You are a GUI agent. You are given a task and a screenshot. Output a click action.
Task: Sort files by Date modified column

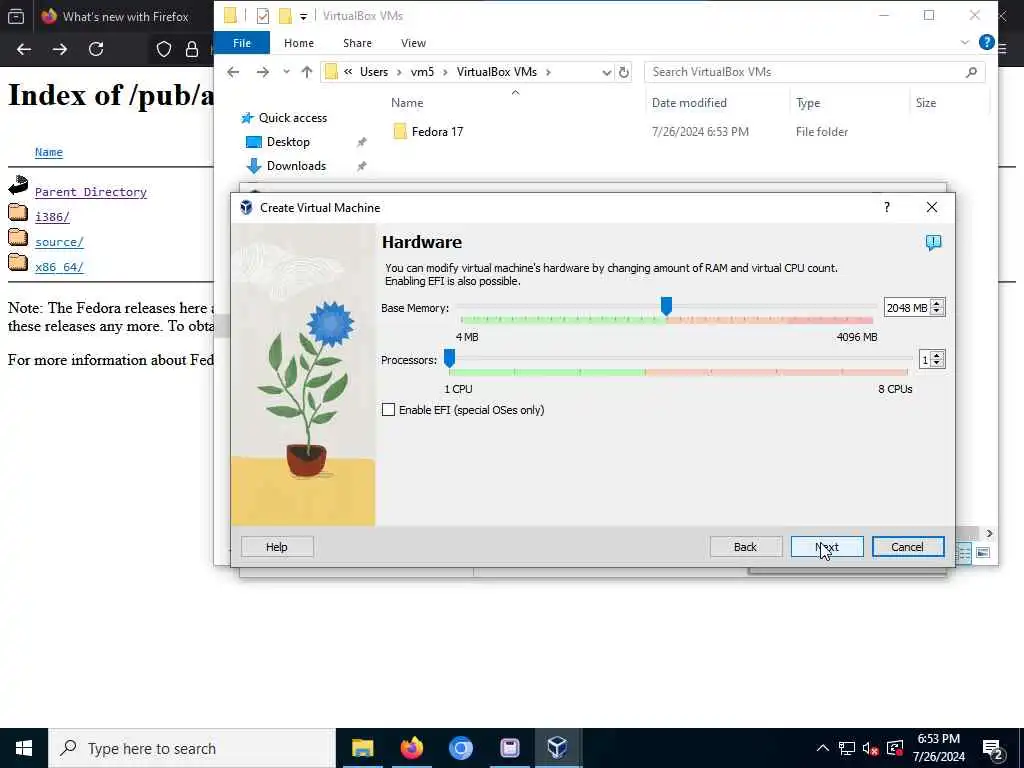(689, 103)
